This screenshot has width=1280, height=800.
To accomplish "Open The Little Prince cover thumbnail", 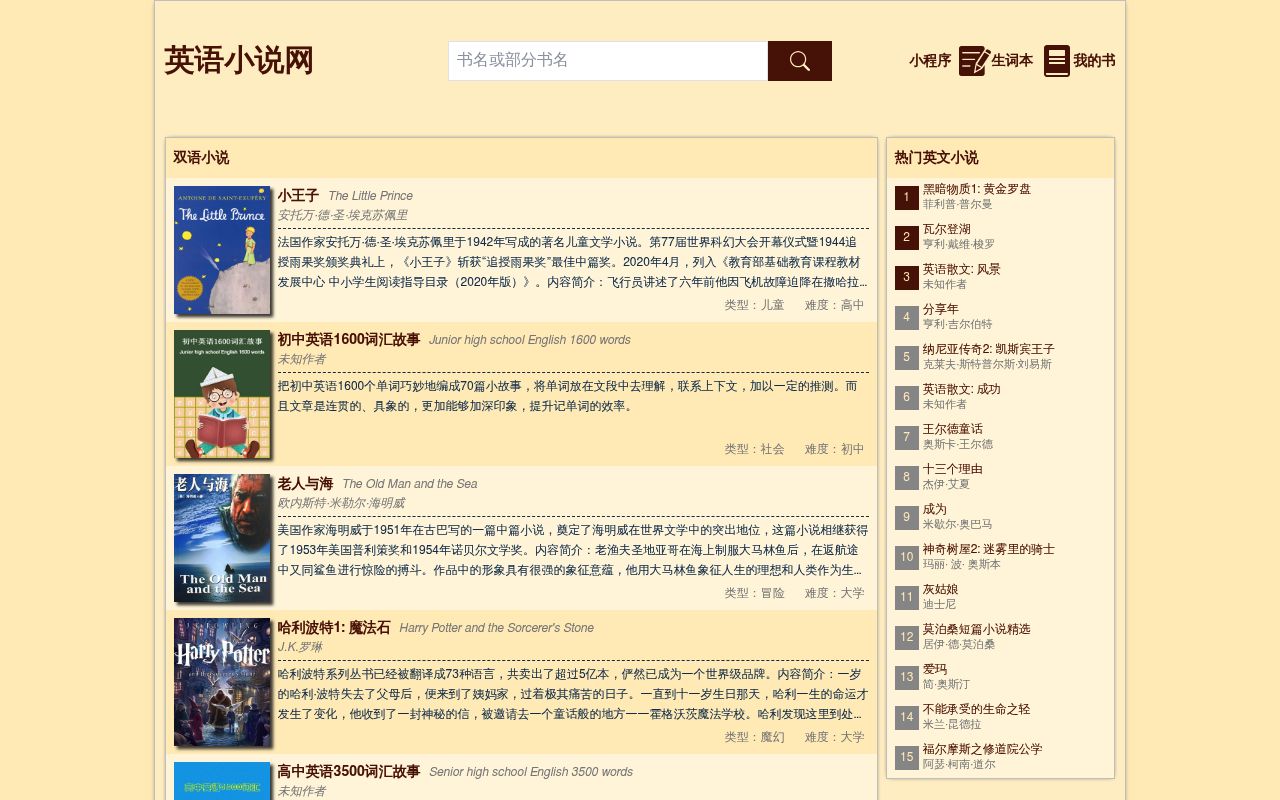I will coord(222,250).
